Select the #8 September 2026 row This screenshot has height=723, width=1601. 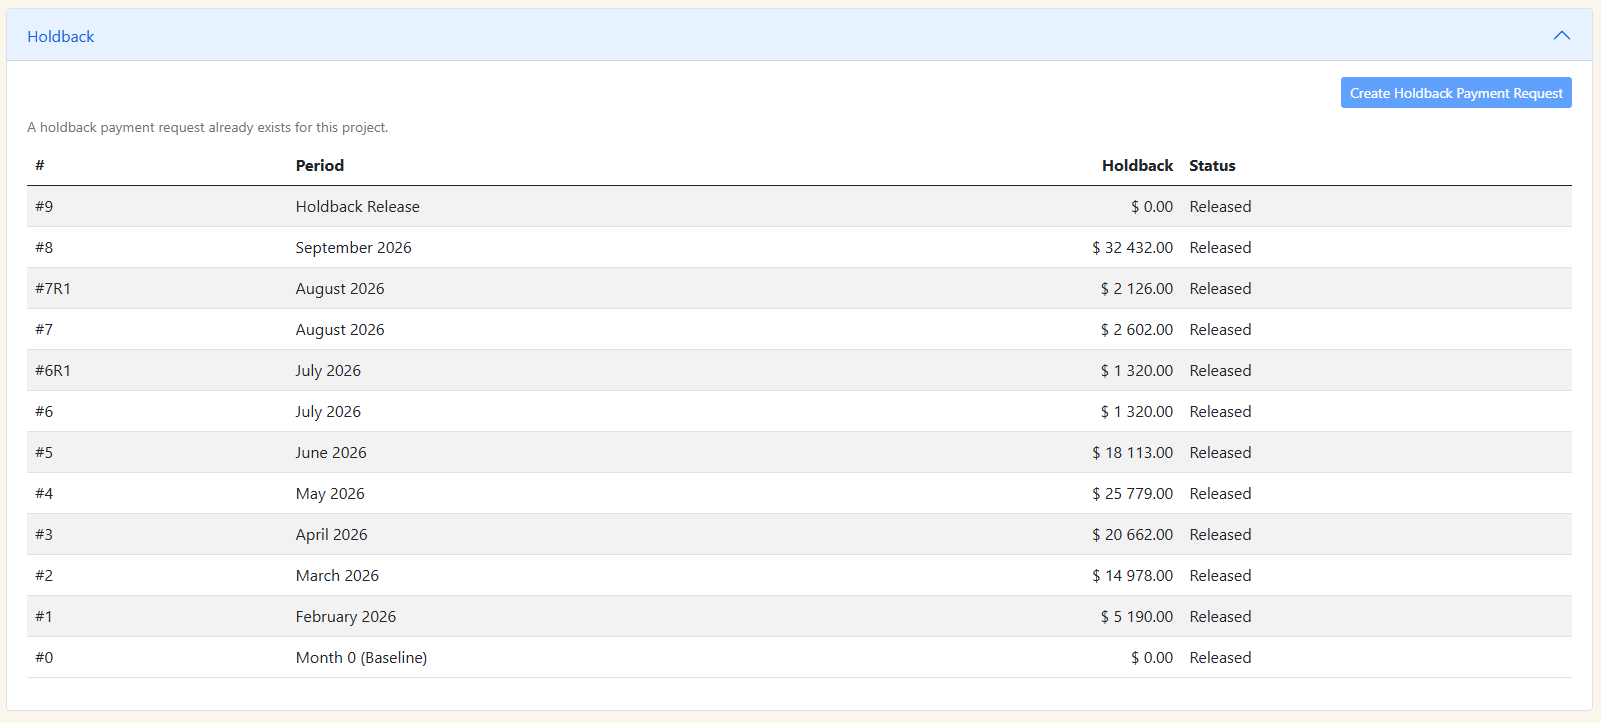click(353, 248)
